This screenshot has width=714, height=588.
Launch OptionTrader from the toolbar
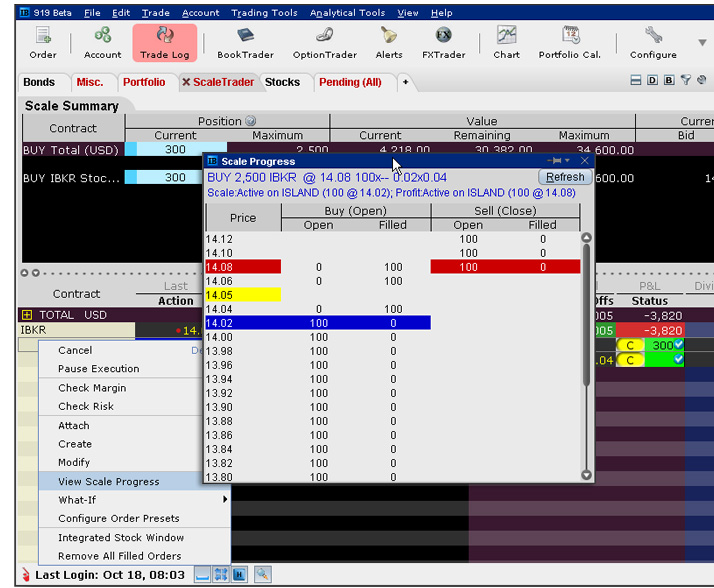(325, 43)
